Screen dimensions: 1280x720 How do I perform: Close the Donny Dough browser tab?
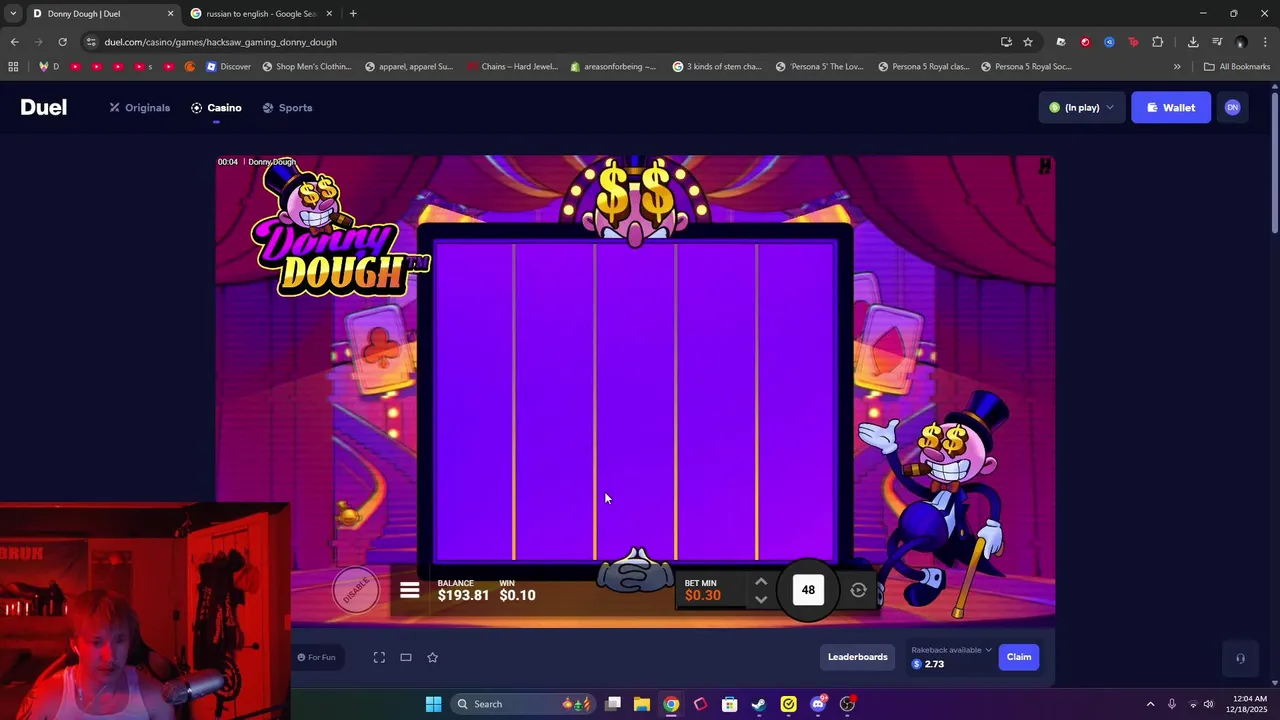coord(170,14)
